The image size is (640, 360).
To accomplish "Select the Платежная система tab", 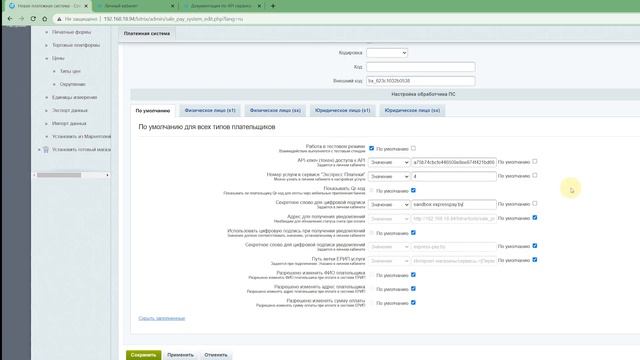I will [147, 33].
